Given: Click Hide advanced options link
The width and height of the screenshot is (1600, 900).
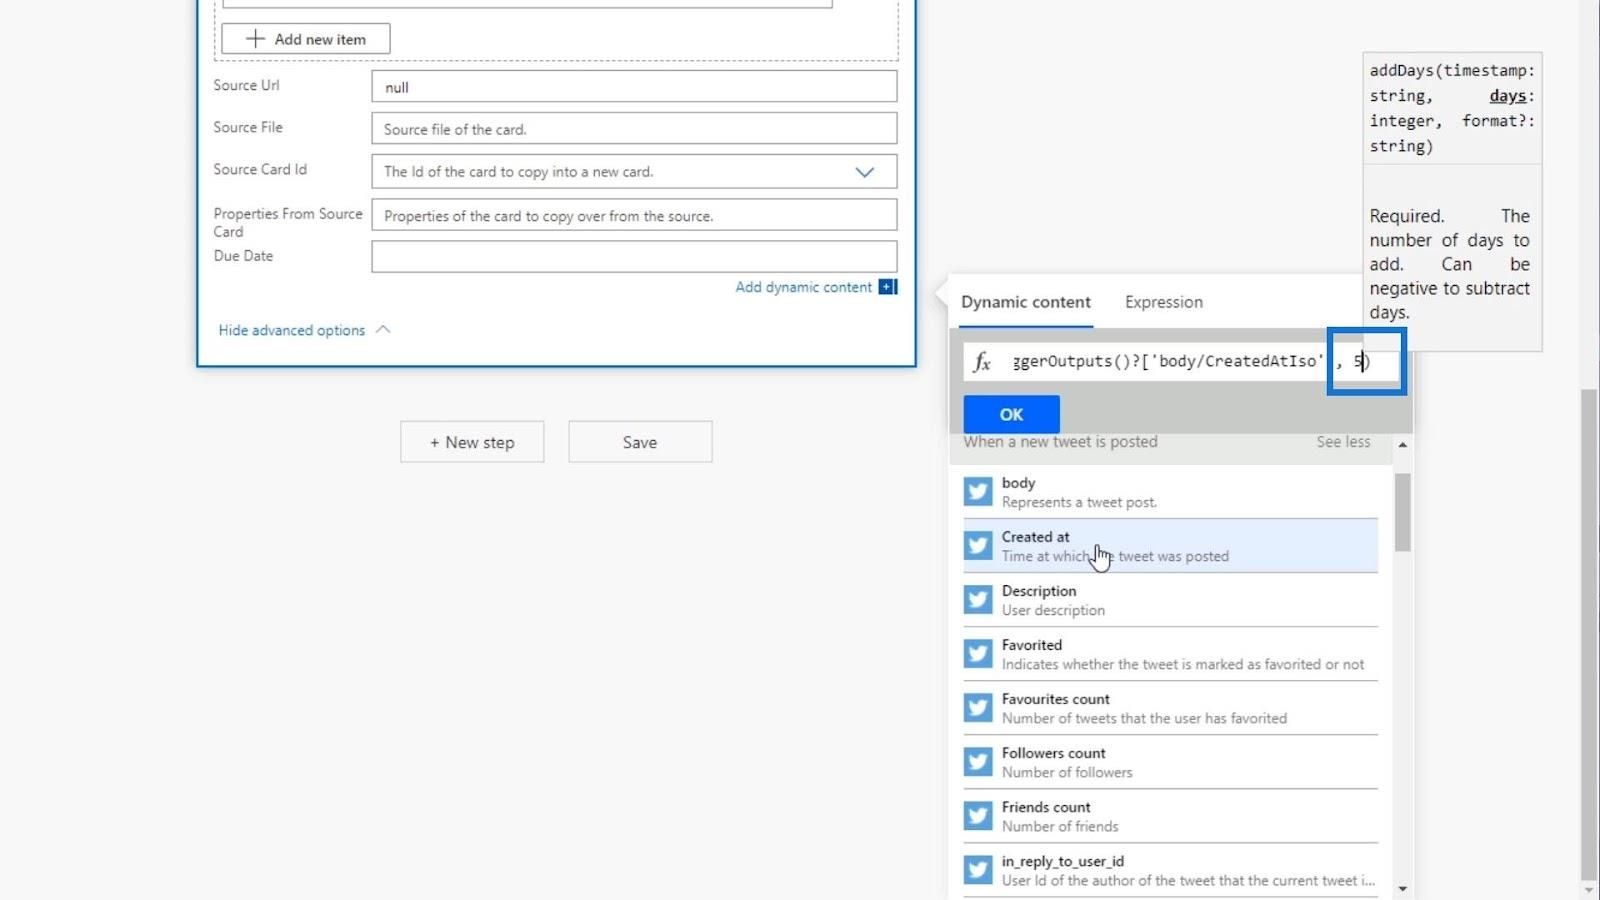Looking at the screenshot, I should pos(292,330).
